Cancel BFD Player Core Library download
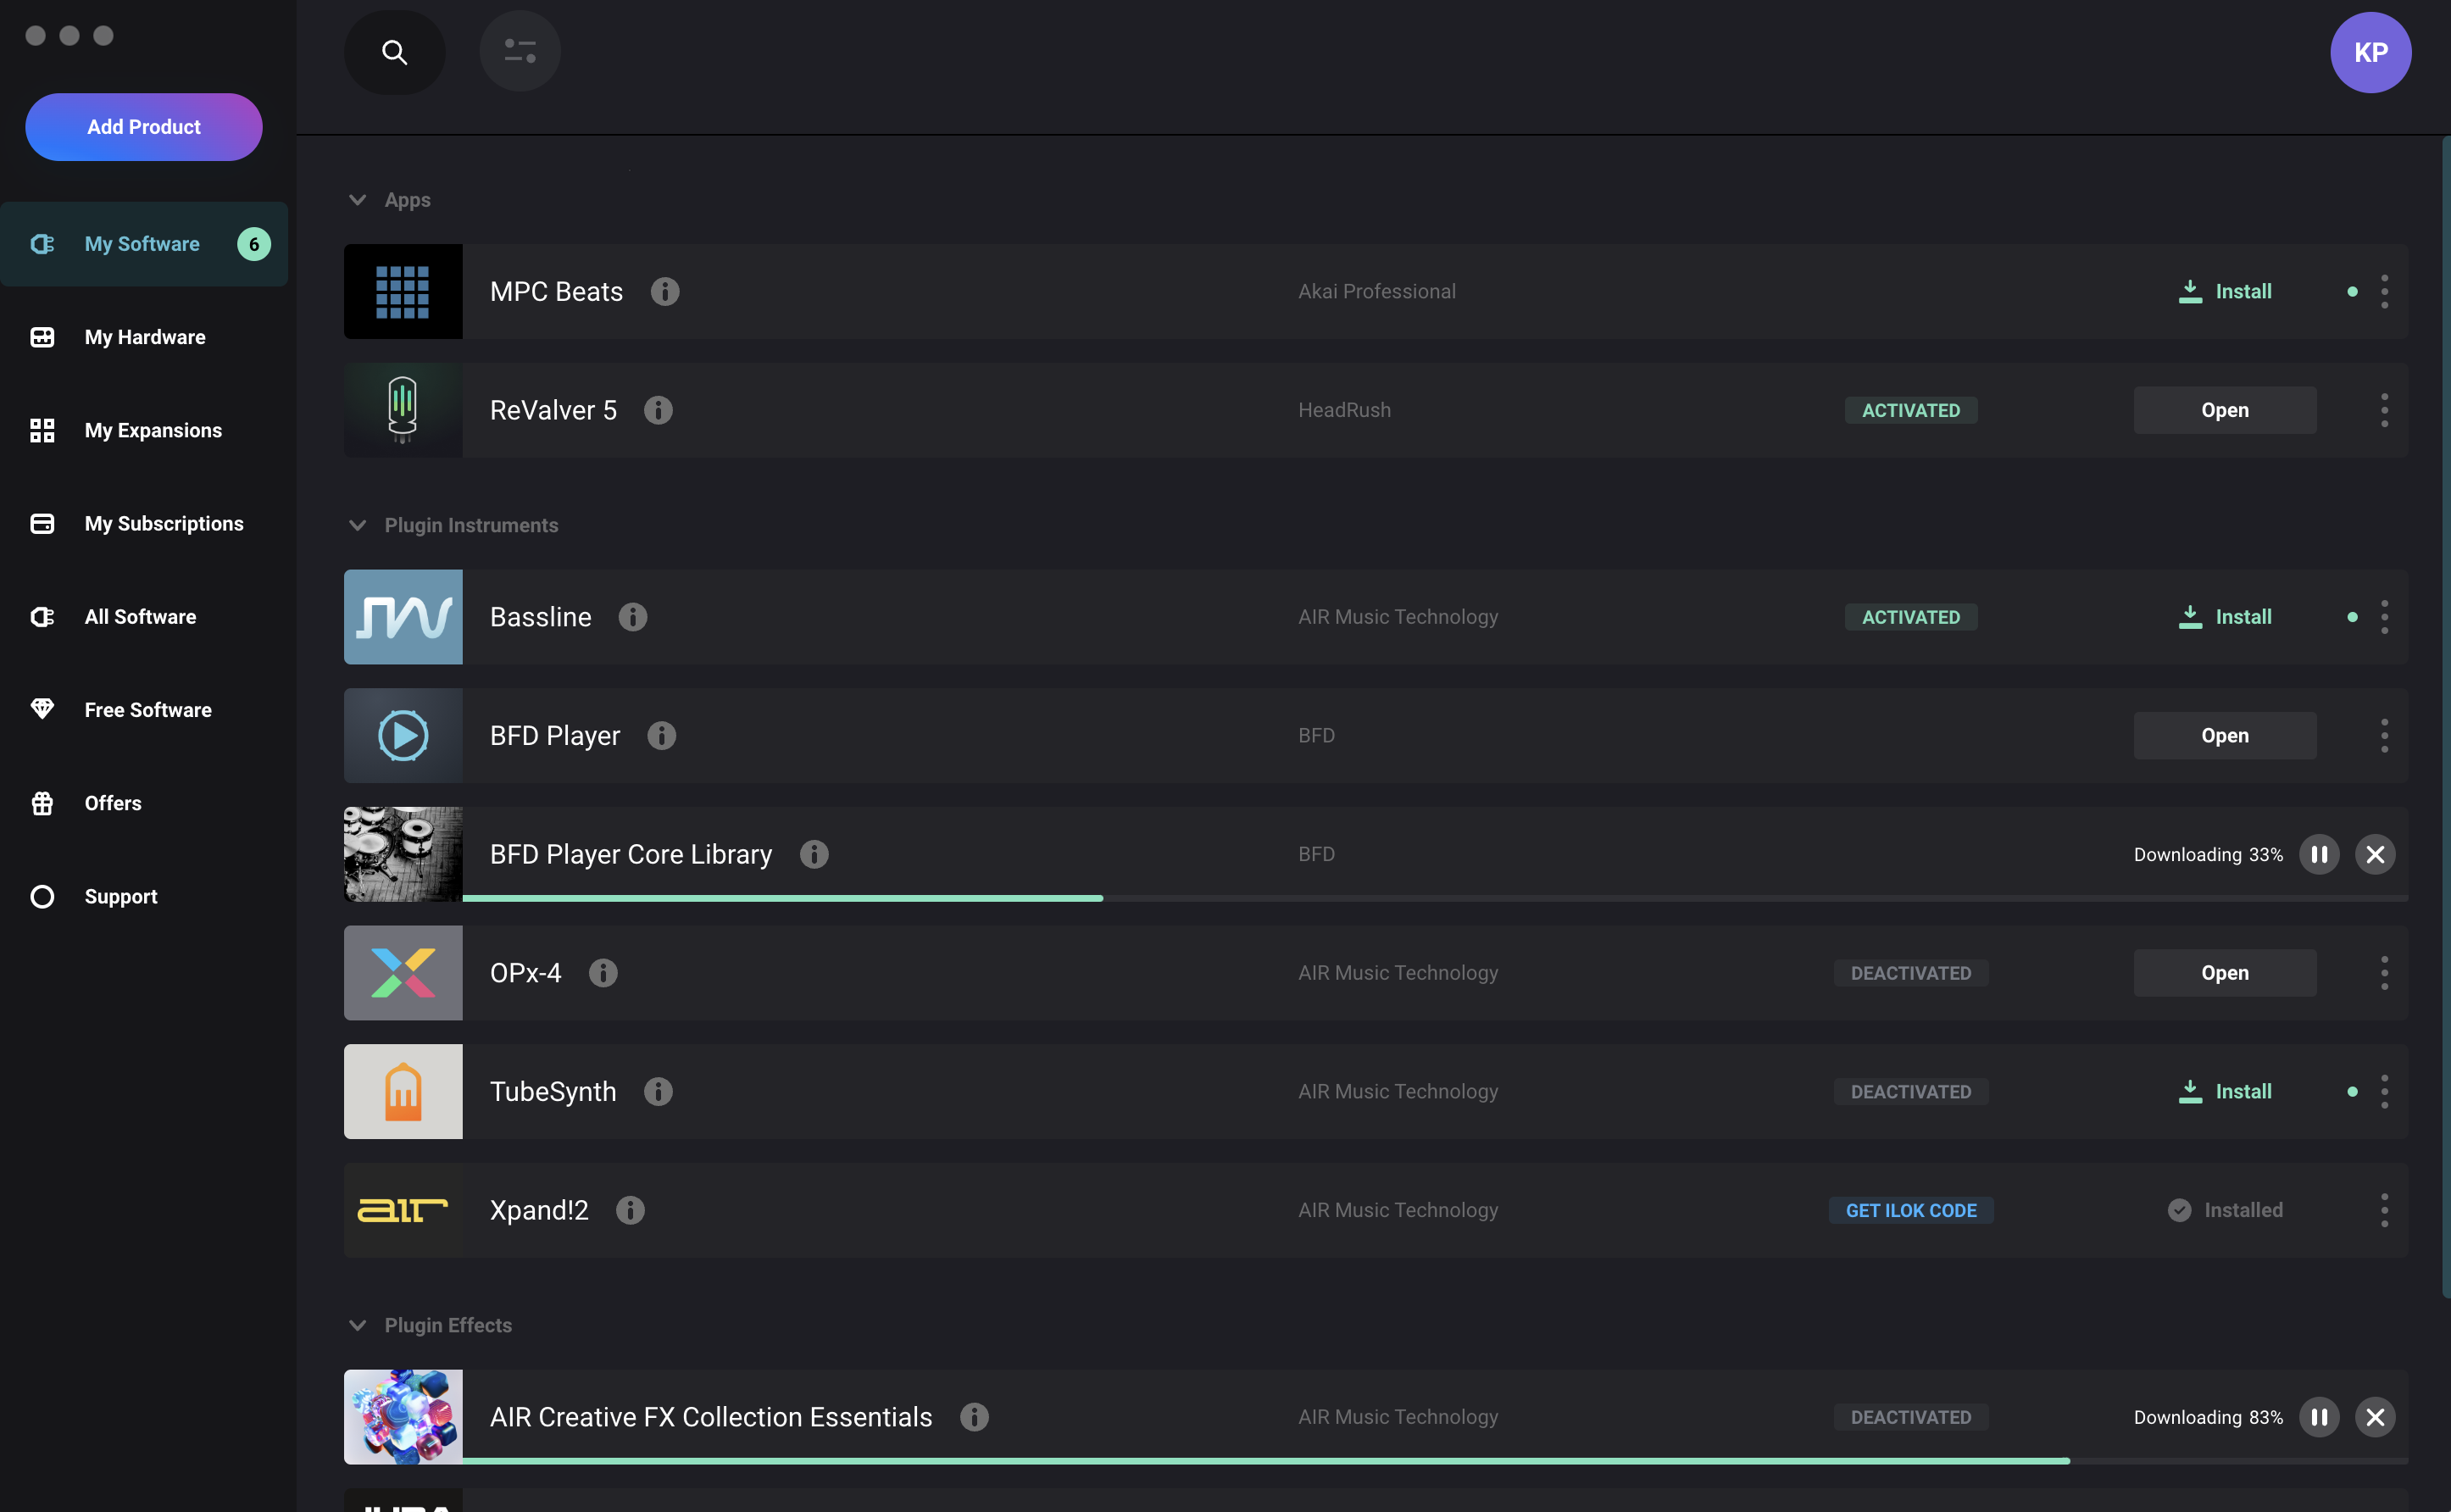The width and height of the screenshot is (2451, 1512). click(x=2375, y=854)
